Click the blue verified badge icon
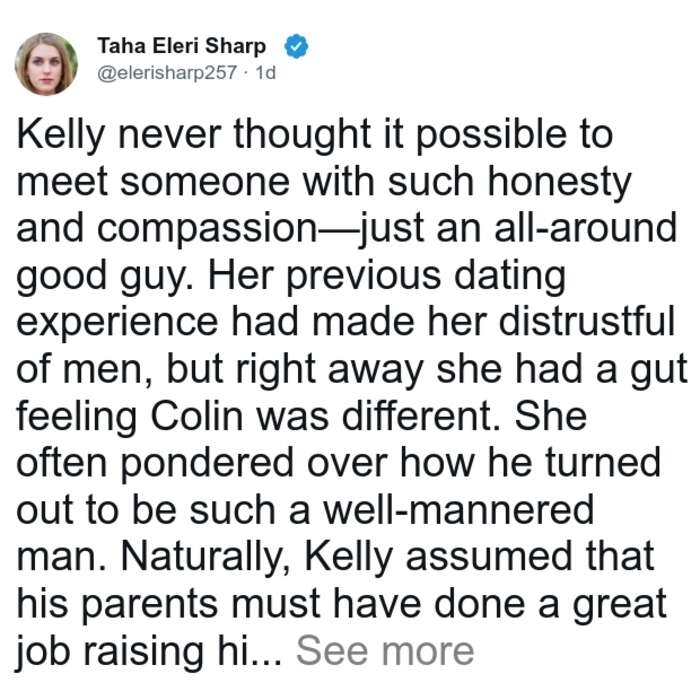Viewport: 700px width, 700px height. click(296, 46)
